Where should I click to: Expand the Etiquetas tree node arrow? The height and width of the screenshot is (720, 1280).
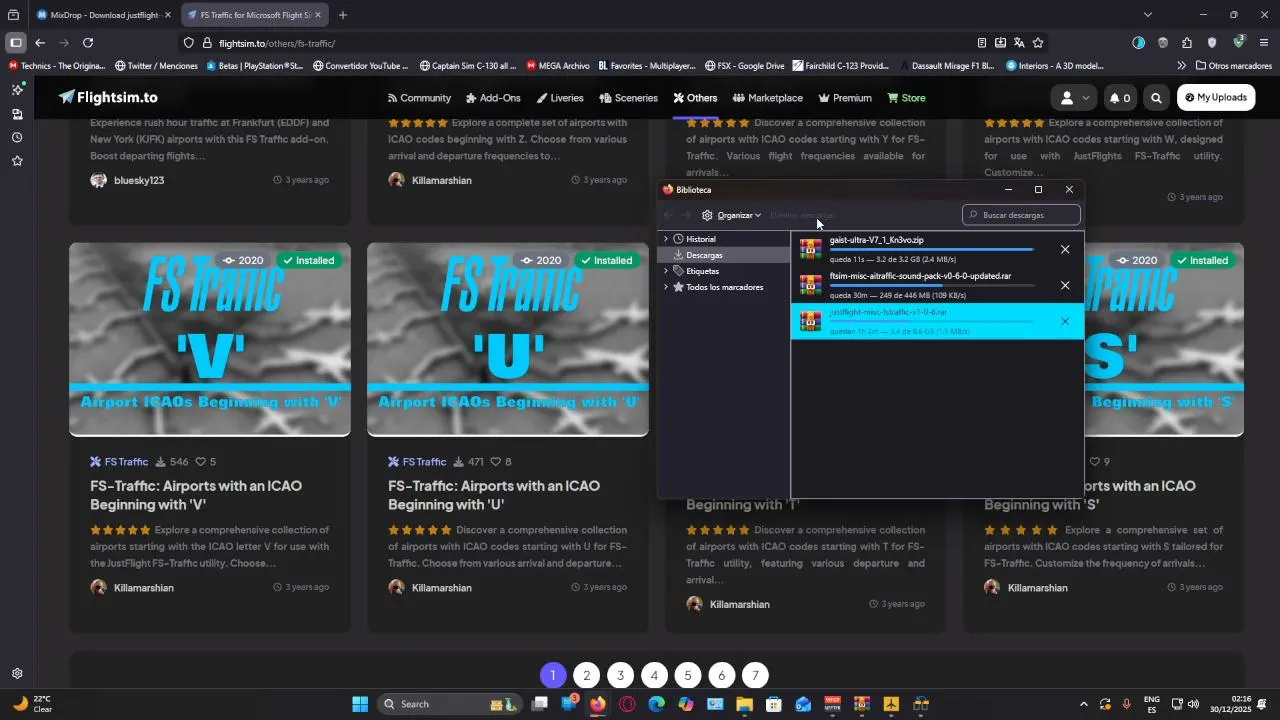point(666,271)
